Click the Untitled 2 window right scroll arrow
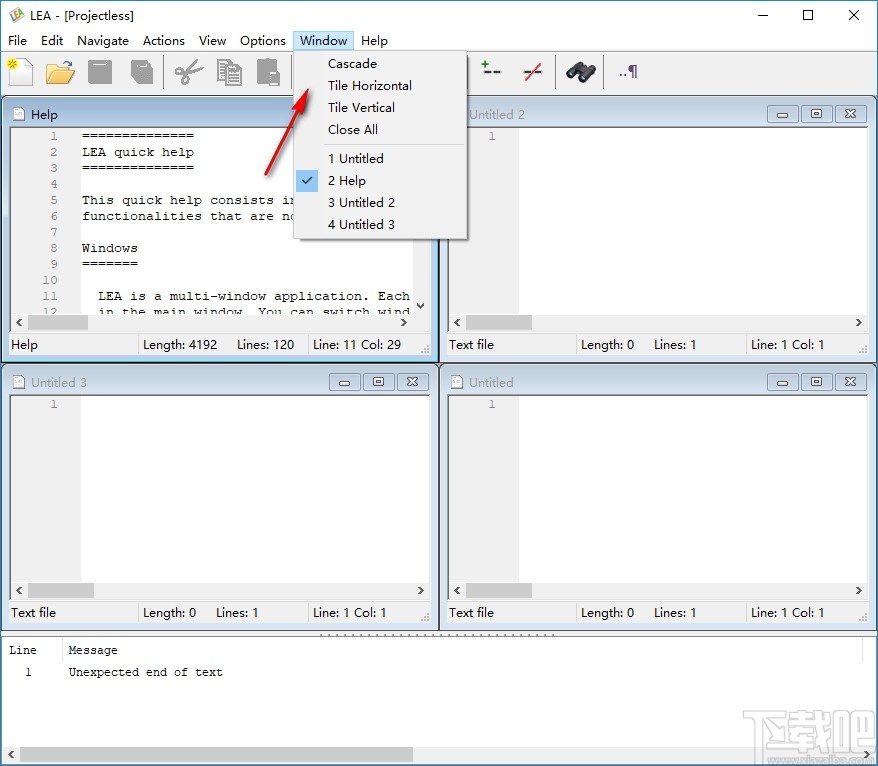878x766 pixels. click(x=858, y=323)
